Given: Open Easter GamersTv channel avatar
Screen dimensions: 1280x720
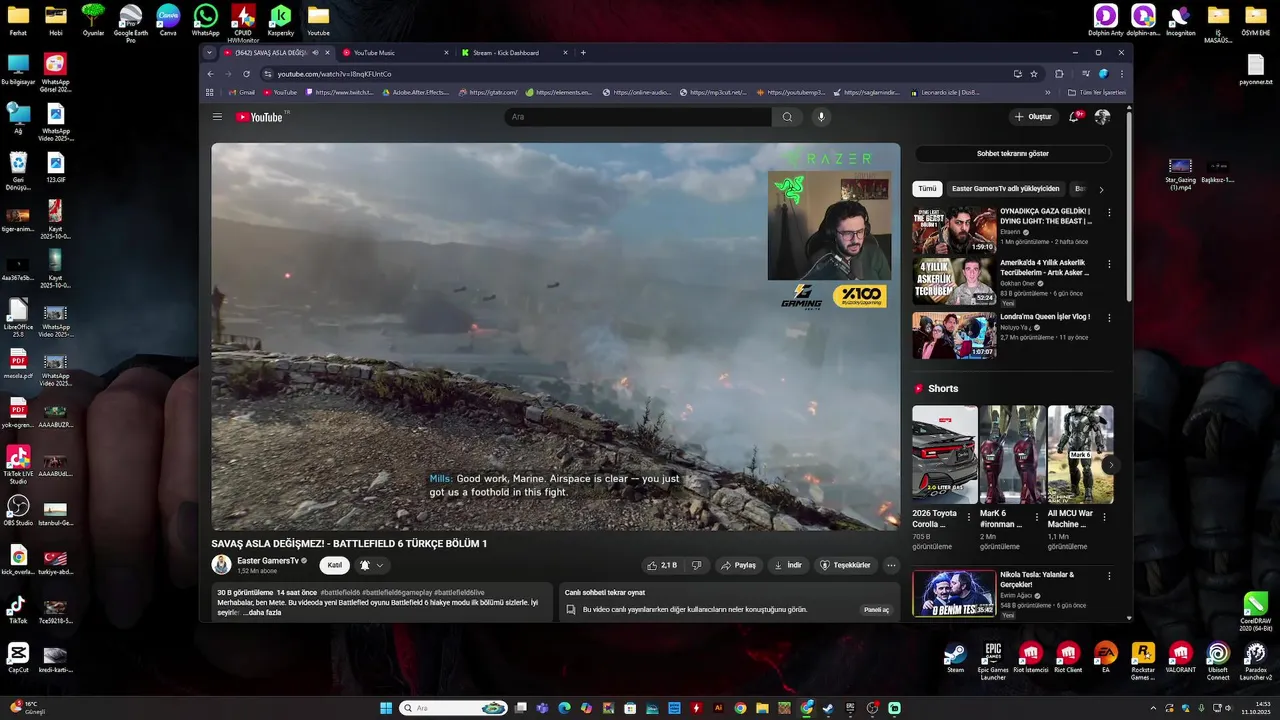Looking at the screenshot, I should (221, 565).
